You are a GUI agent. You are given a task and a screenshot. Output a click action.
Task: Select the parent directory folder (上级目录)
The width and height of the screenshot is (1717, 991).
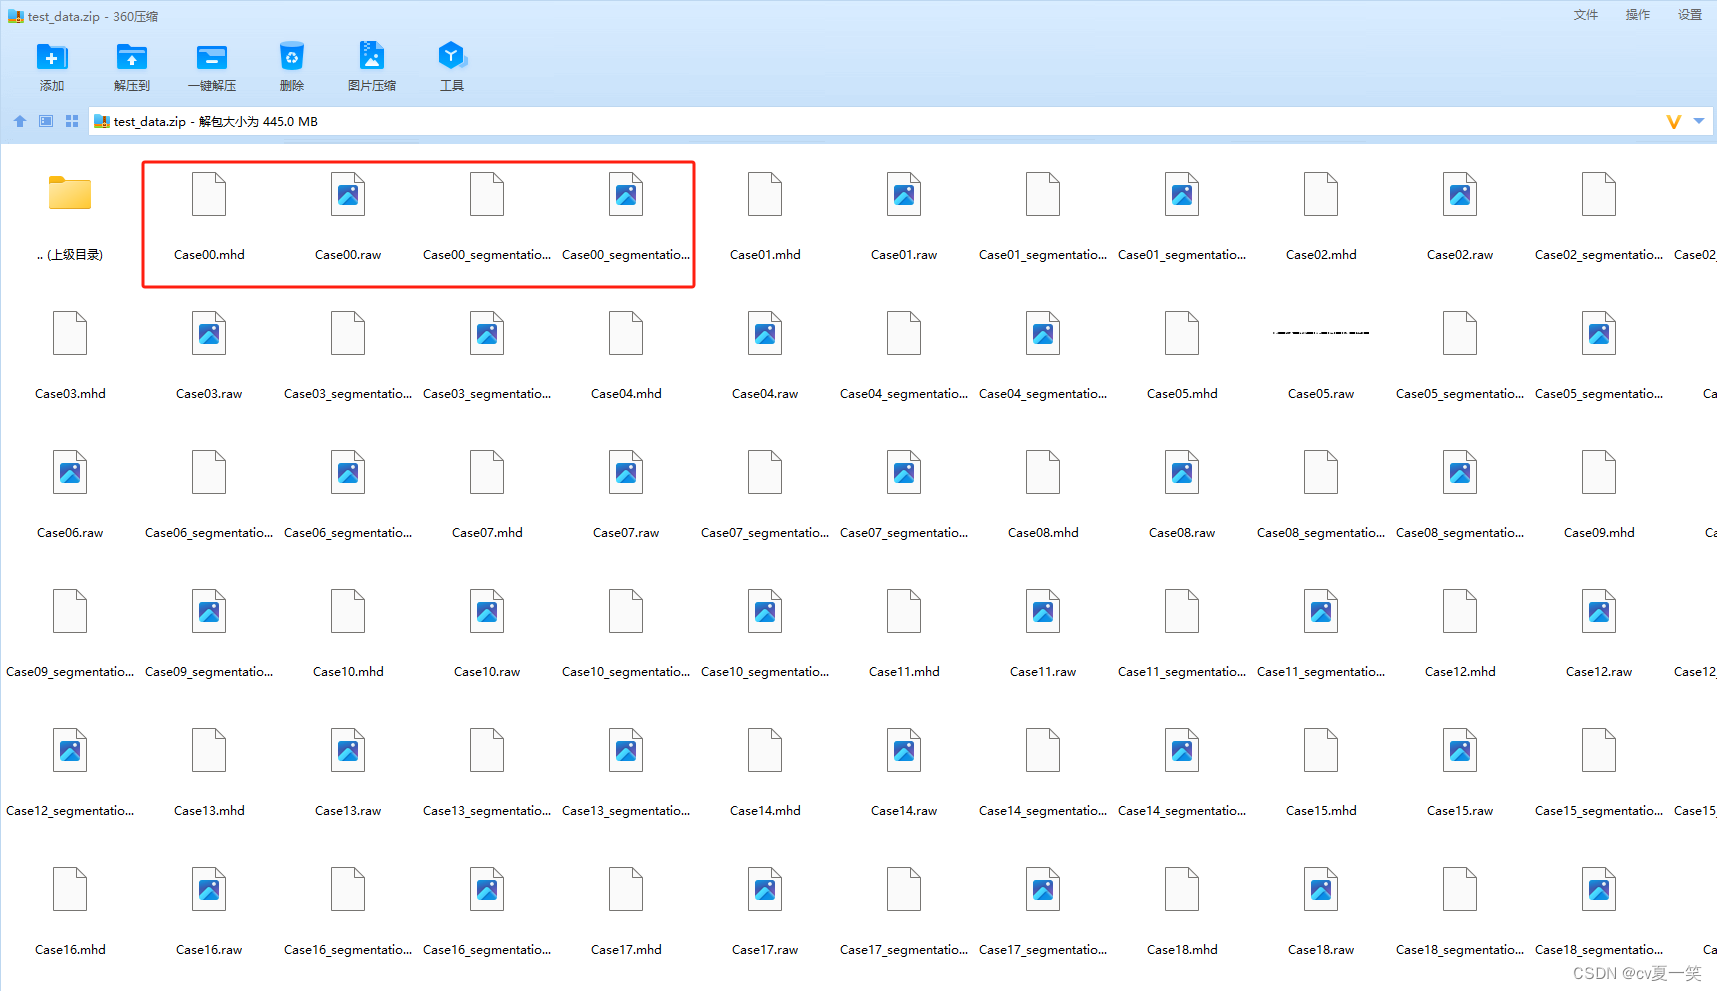point(70,194)
